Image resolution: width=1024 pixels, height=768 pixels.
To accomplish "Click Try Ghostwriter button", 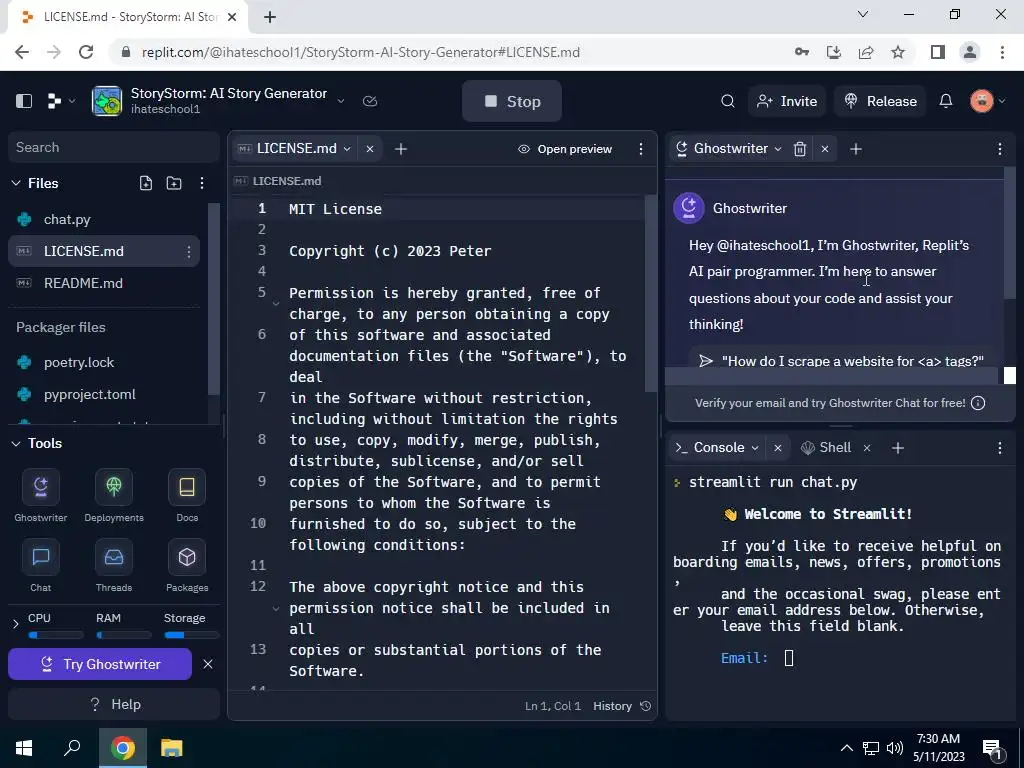I will coord(100,664).
